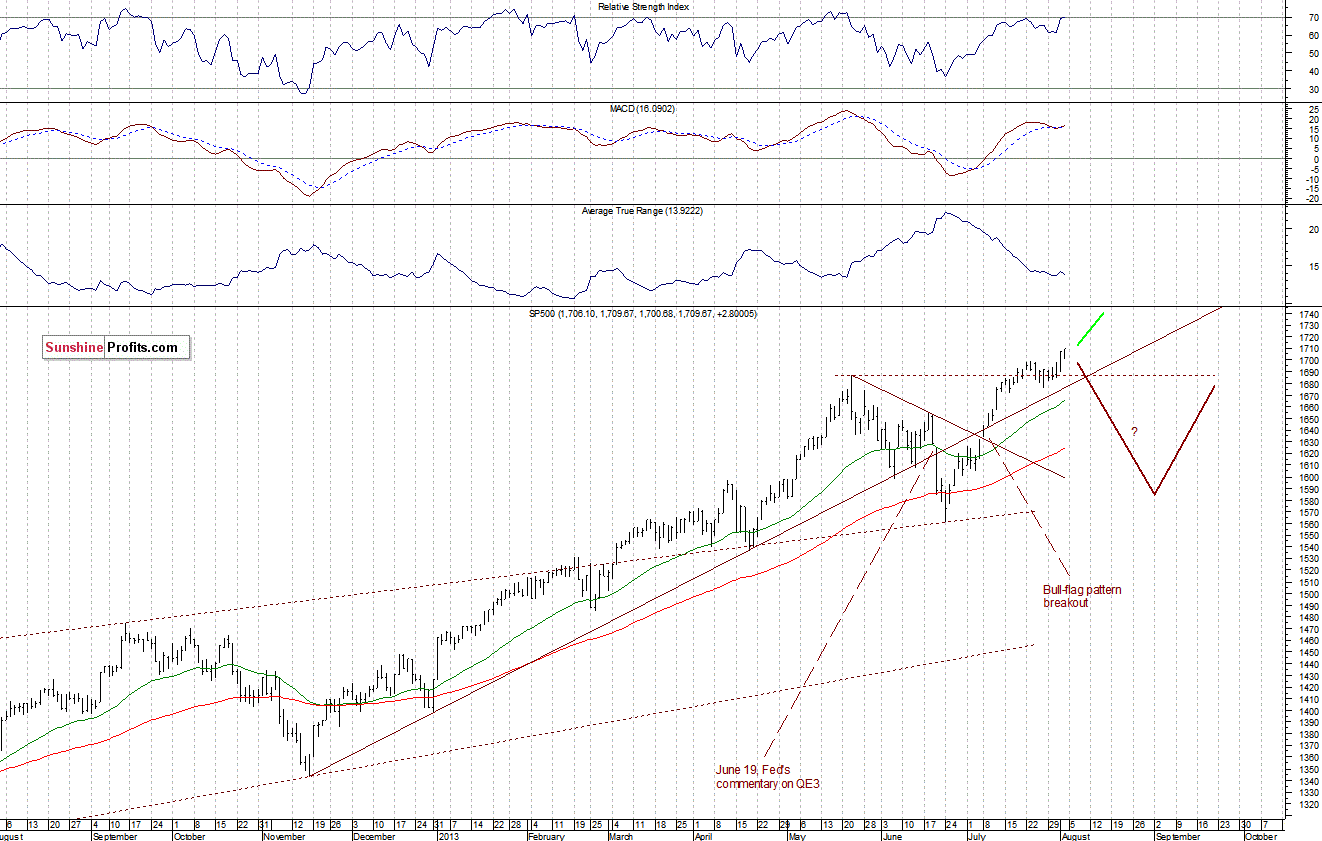This screenshot has height=841, width=1322.
Task: Click the July label on date axis
Action: [975, 835]
